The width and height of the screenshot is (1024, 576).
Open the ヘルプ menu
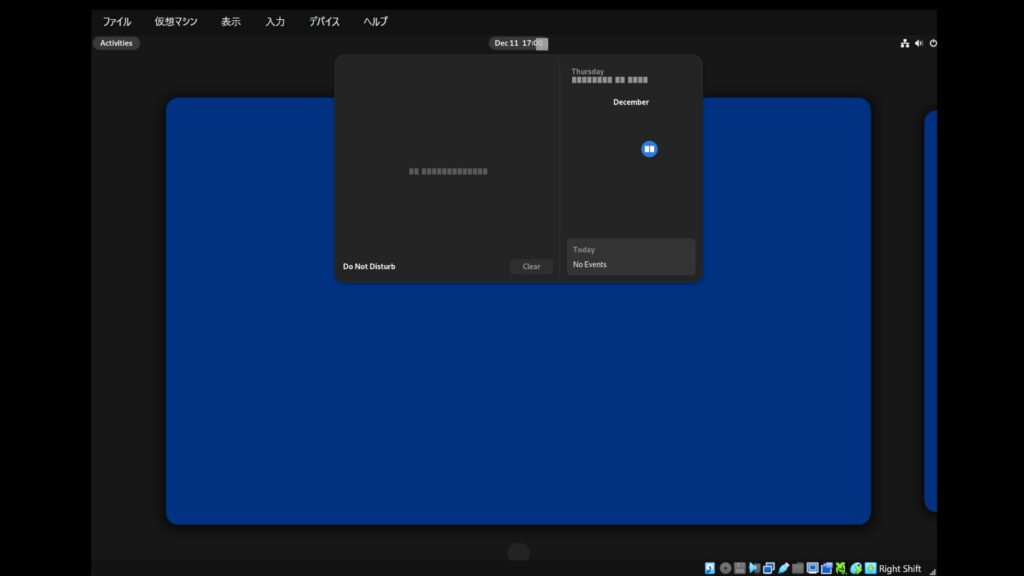coord(375,22)
